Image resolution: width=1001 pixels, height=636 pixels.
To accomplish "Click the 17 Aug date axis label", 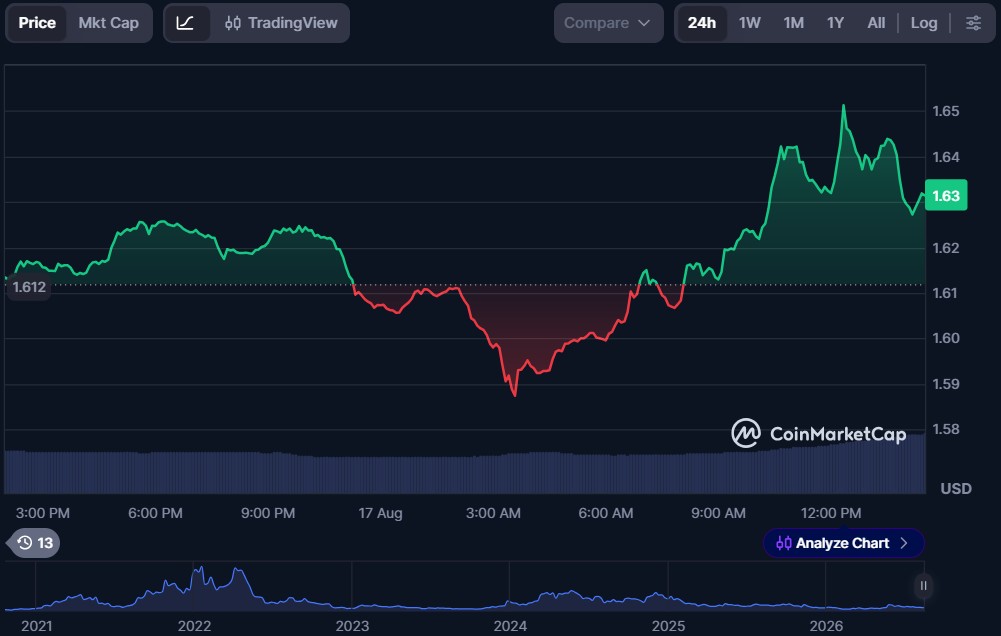I will (380, 513).
